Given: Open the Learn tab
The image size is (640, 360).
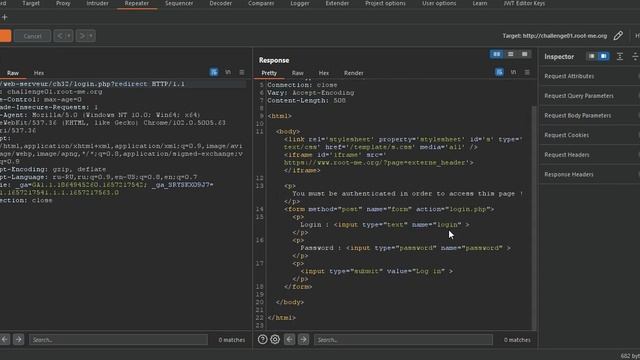Looking at the screenshot, I should pyautogui.click(x=480, y=3).
